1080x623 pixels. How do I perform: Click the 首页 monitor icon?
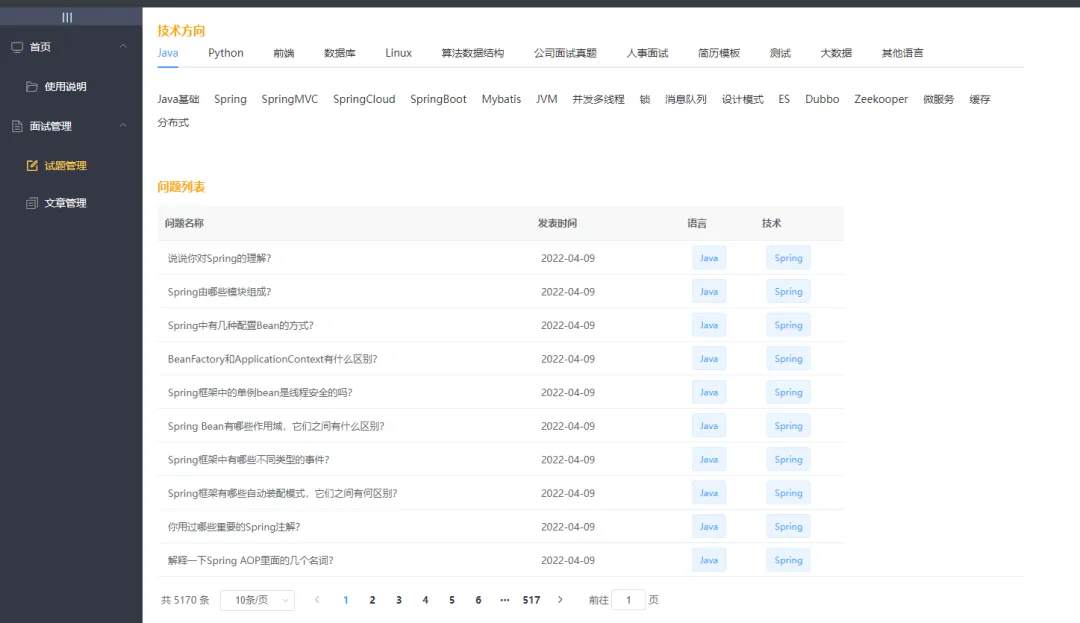coord(17,47)
